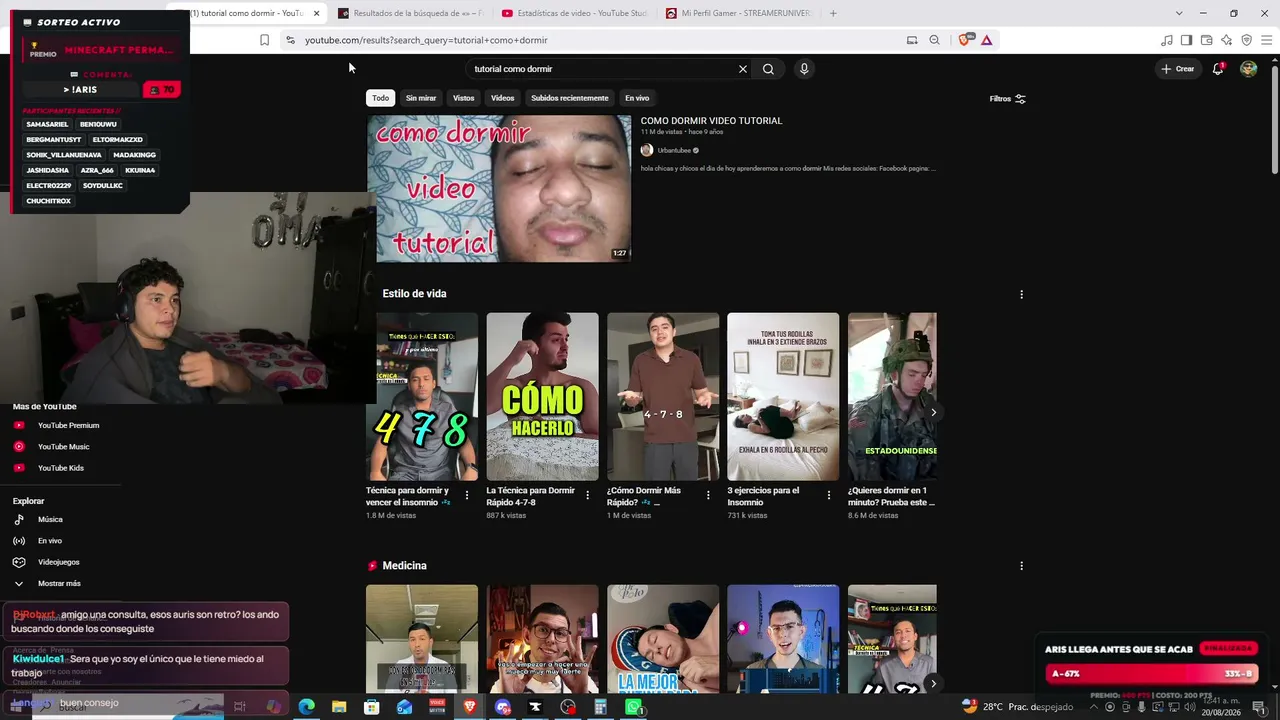Switch to Estadísticas de video YouTube Studio tab

point(574,13)
